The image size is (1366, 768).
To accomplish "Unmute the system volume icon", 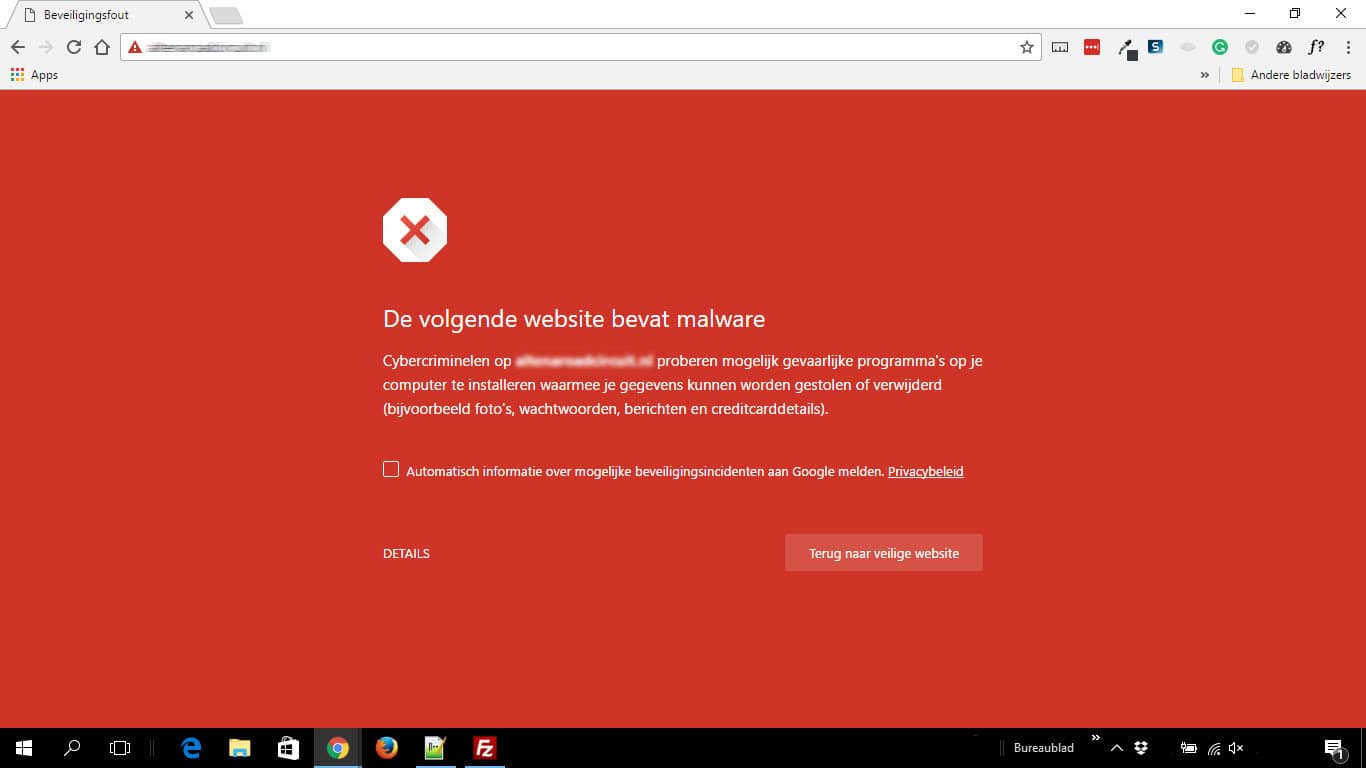I will 1236,748.
